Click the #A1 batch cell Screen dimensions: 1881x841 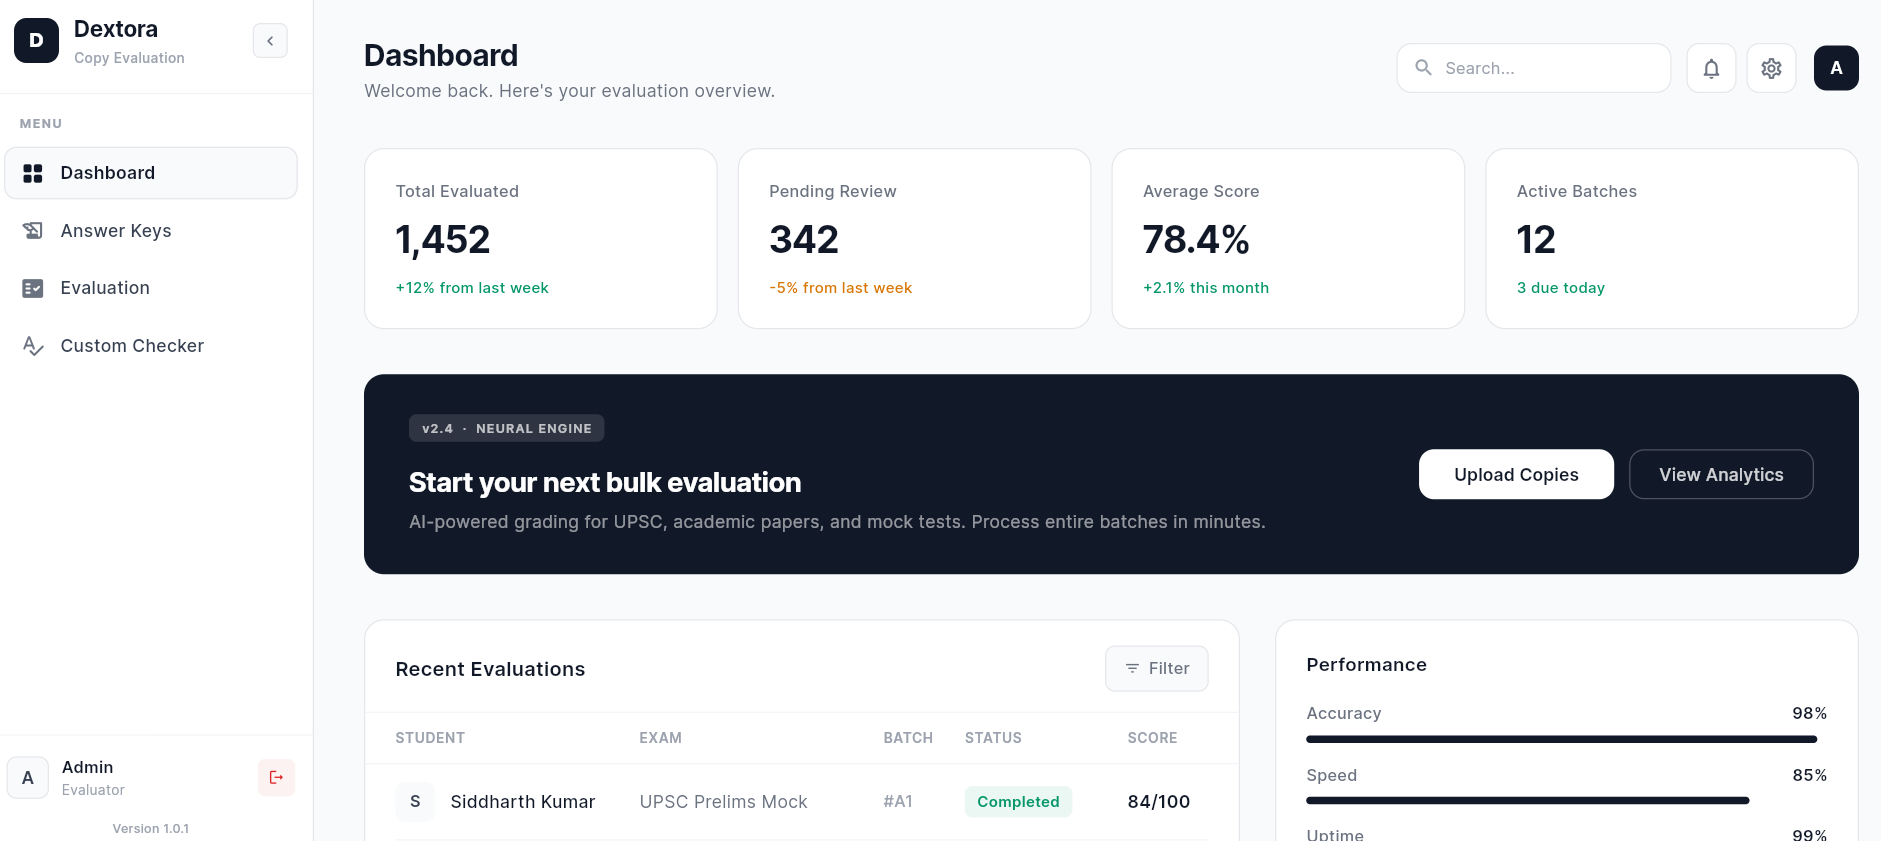point(898,802)
